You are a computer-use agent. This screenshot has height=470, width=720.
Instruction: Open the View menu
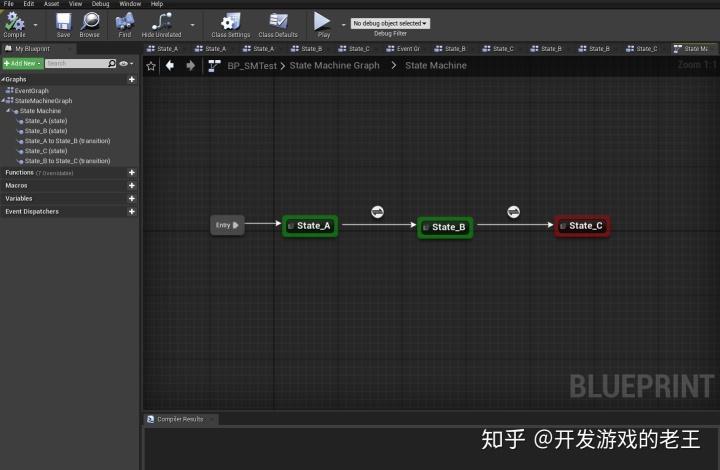click(75, 4)
